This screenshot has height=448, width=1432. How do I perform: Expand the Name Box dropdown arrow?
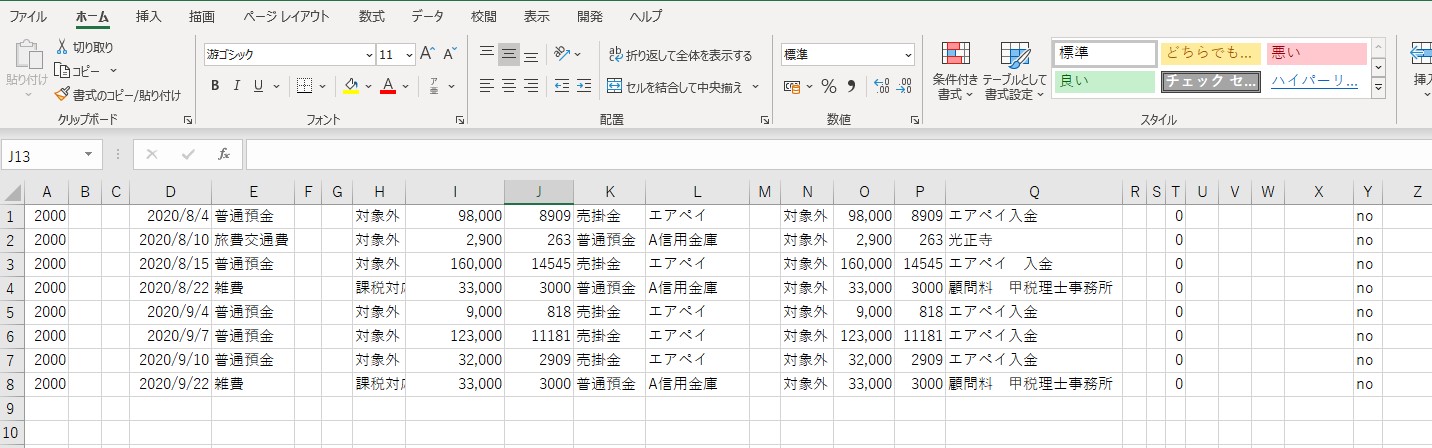pyautogui.click(x=89, y=155)
